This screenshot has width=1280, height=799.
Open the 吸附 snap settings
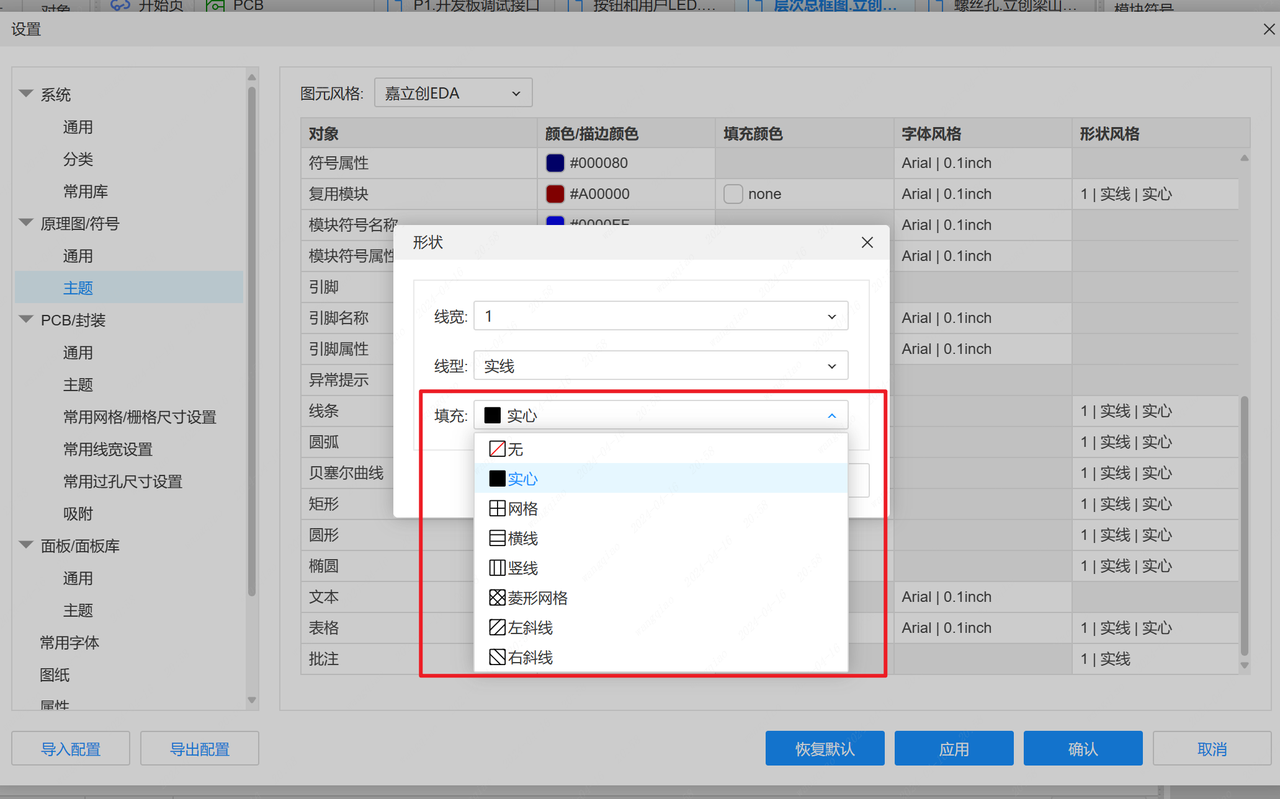coord(78,513)
